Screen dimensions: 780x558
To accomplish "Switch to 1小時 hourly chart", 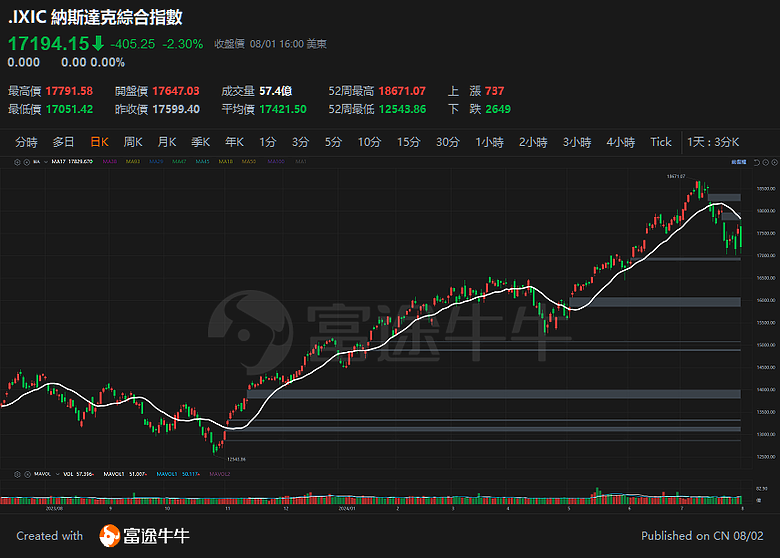I will (x=489, y=142).
